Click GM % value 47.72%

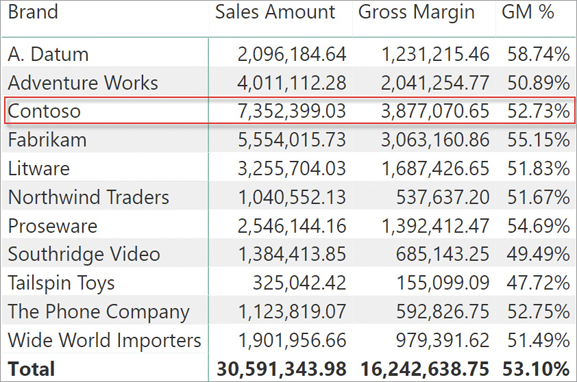(539, 283)
